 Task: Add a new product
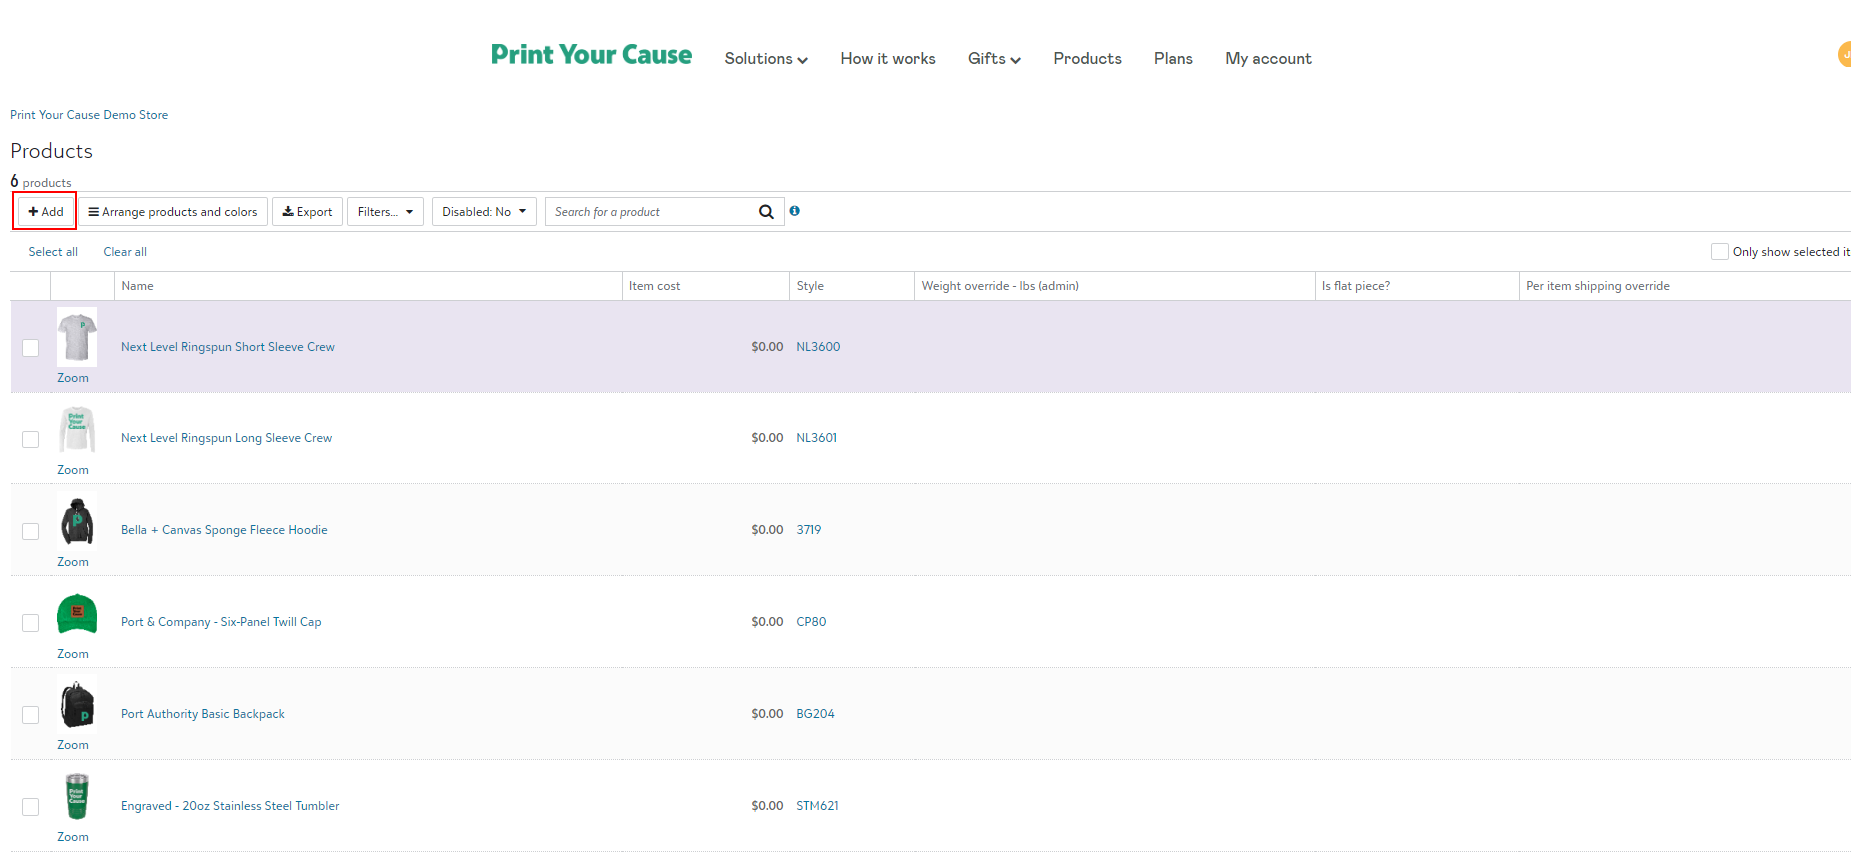pyautogui.click(x=46, y=212)
